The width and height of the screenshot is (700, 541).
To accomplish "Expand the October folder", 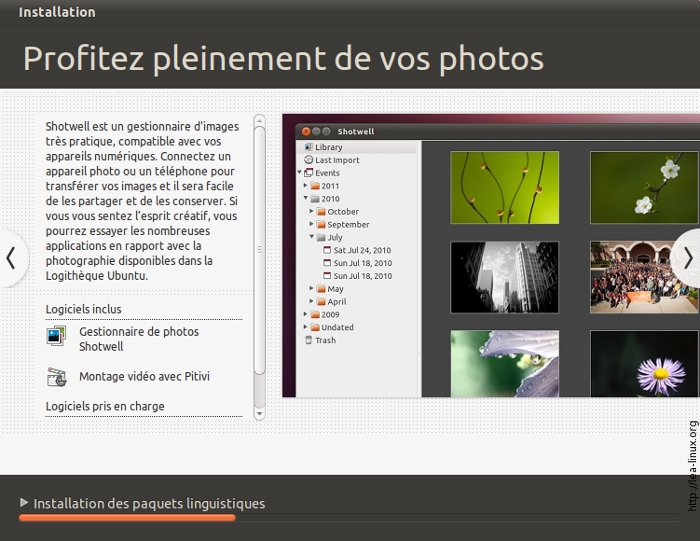I will coord(312,212).
